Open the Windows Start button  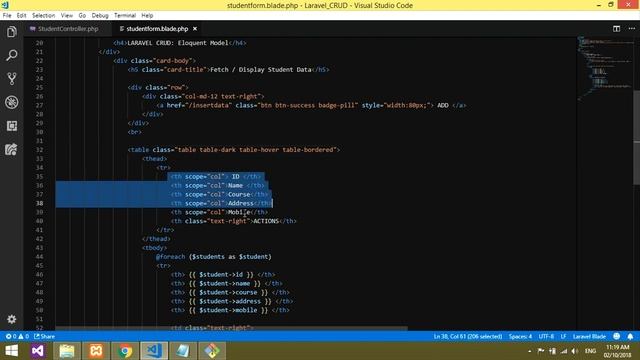pos(11,351)
